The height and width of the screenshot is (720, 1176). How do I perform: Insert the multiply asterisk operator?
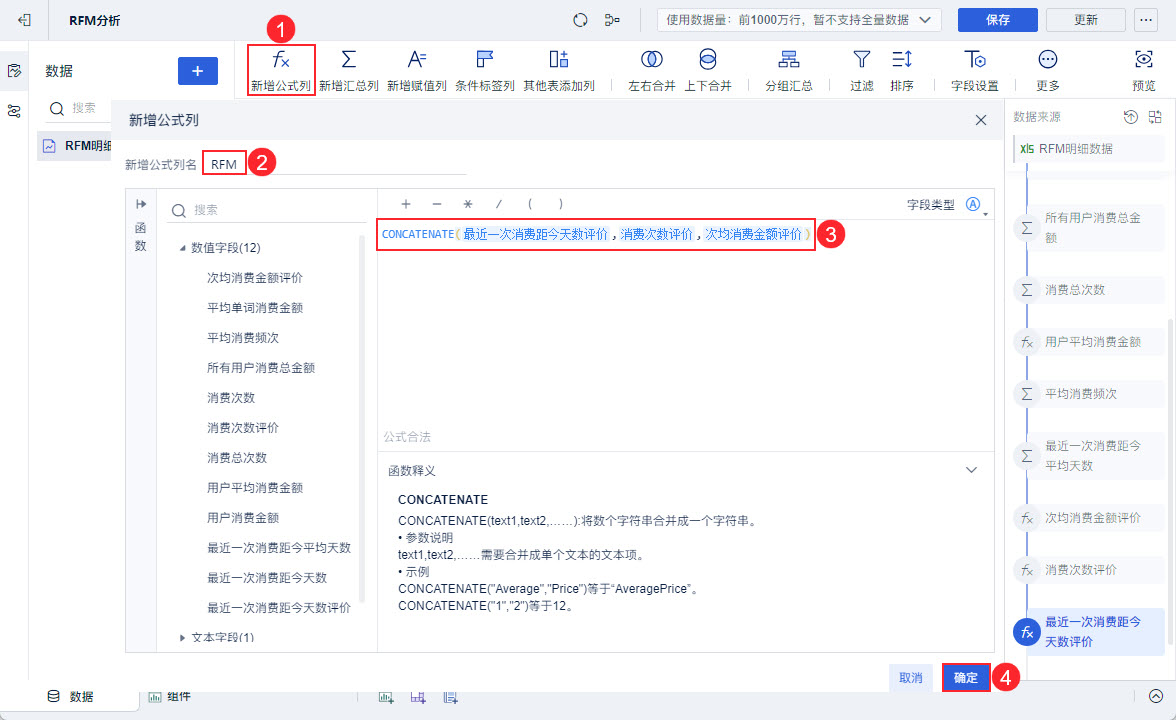pos(468,204)
